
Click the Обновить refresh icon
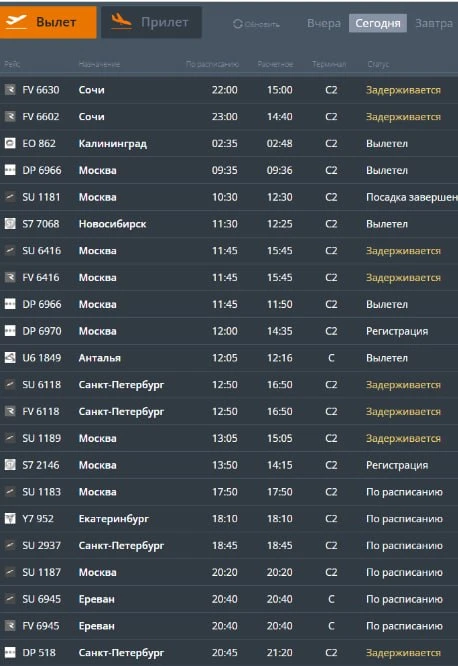pos(237,24)
